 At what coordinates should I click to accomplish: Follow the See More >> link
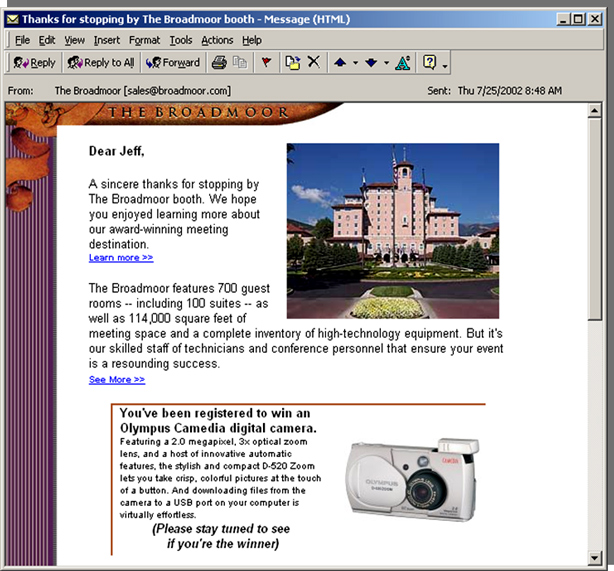coord(117,379)
